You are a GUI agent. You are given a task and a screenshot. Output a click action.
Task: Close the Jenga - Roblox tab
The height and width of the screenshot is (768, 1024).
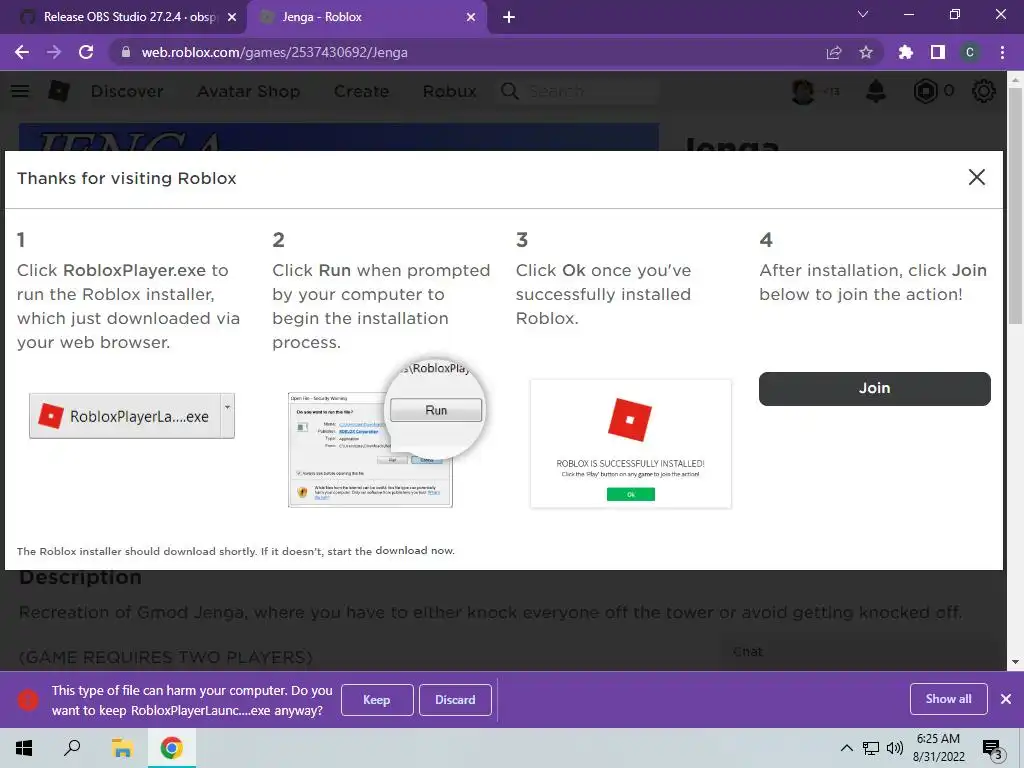471,17
